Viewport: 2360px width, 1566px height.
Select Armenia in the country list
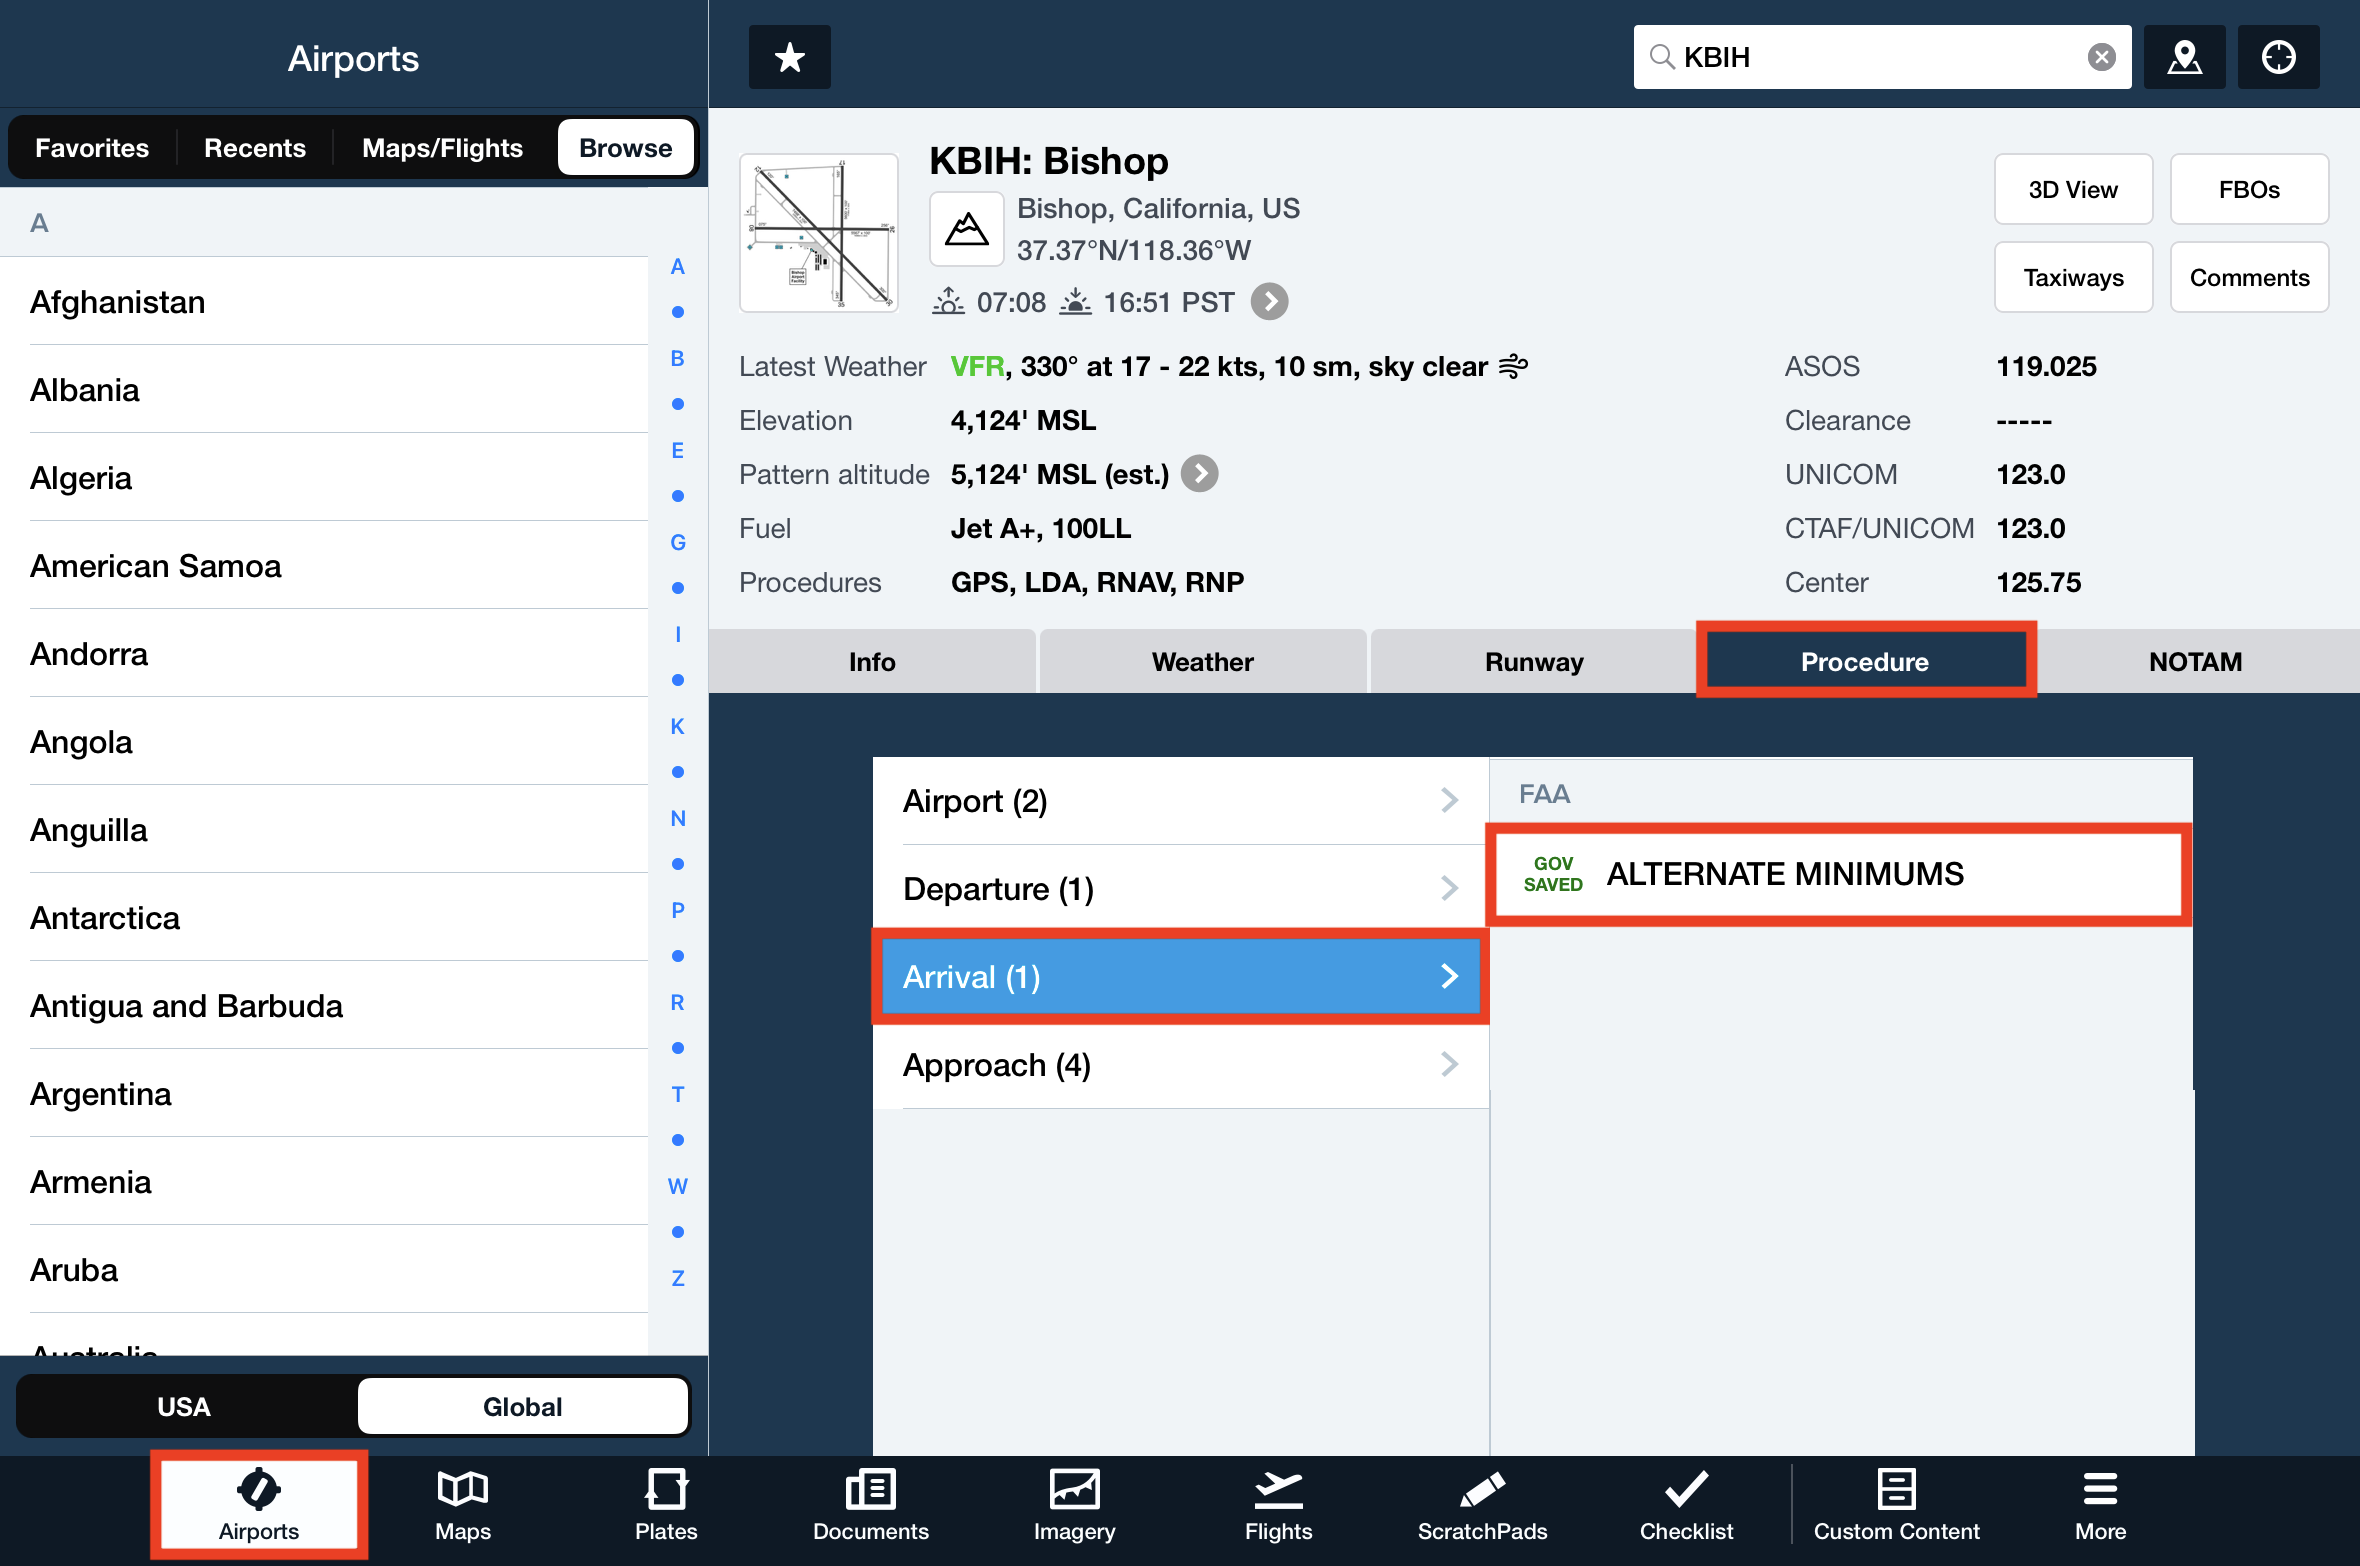pyautogui.click(x=324, y=1182)
